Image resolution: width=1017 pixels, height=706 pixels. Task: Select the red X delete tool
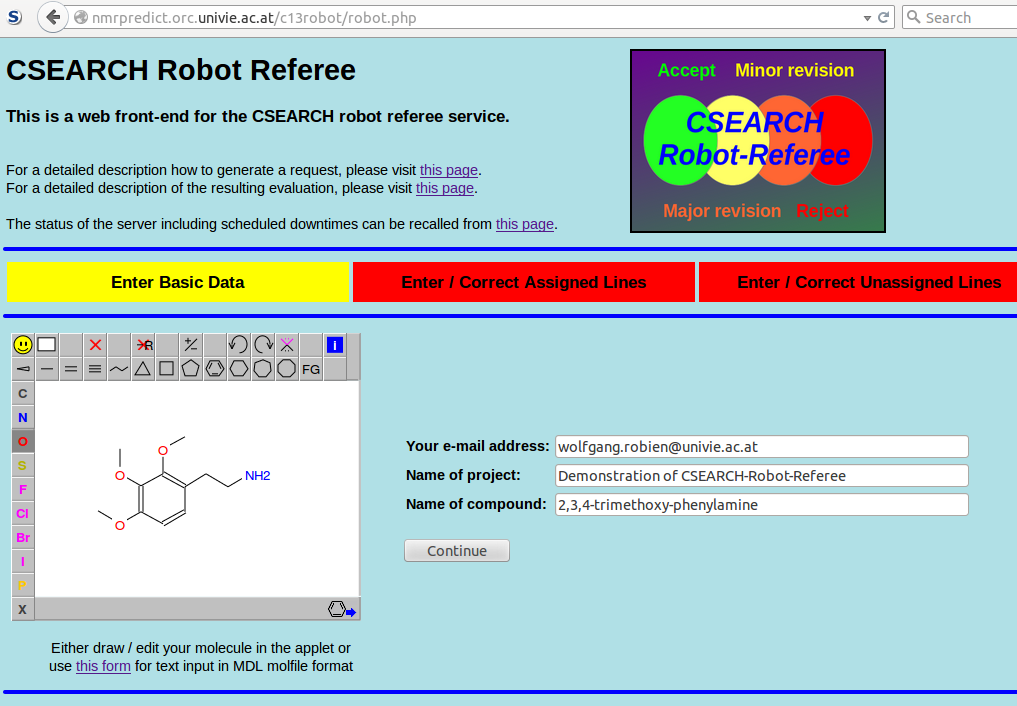click(x=95, y=345)
